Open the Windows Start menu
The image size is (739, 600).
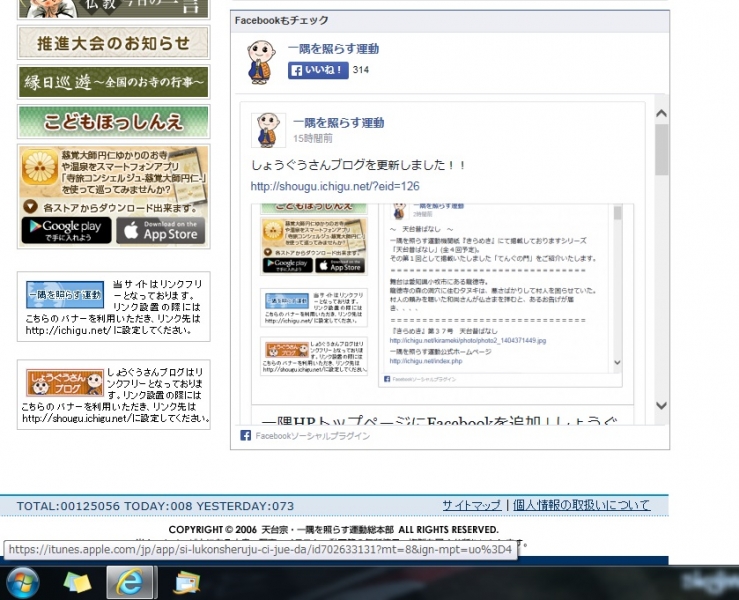point(22,581)
